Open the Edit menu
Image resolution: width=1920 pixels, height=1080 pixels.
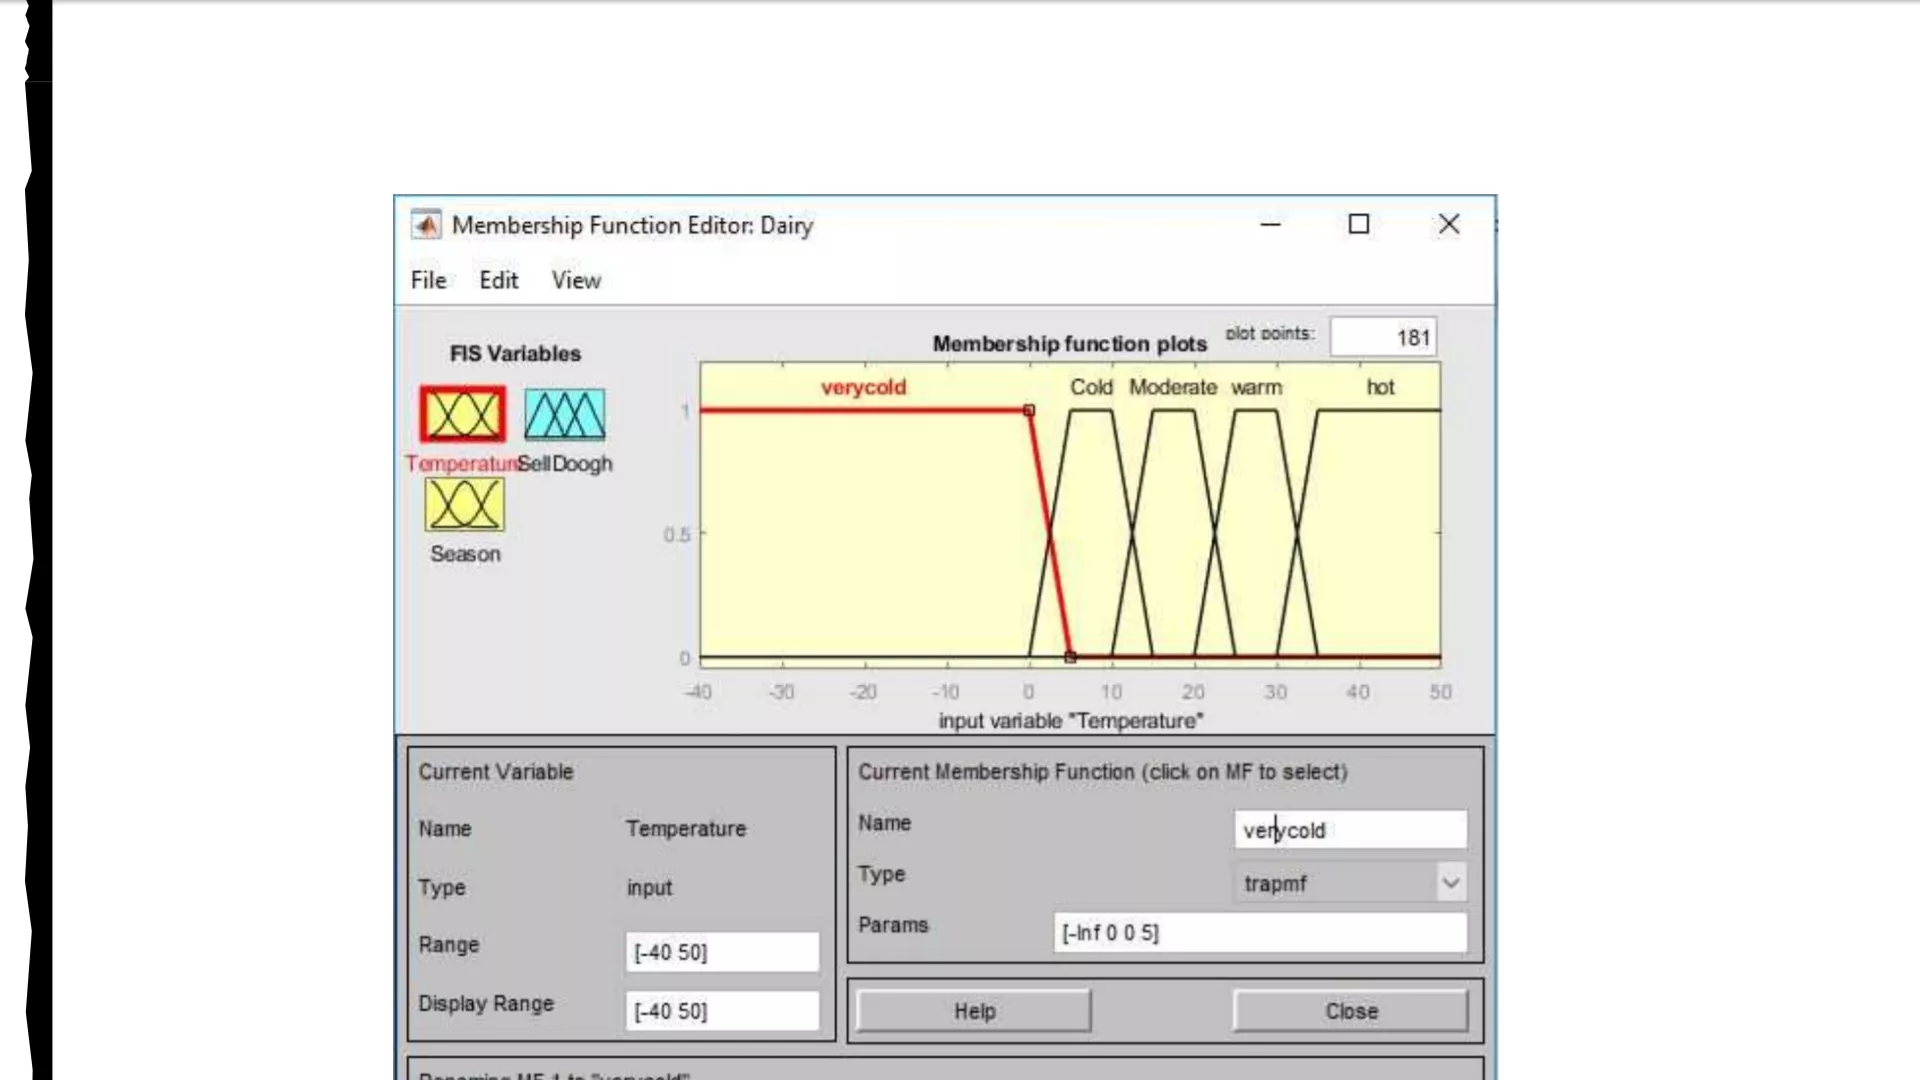(x=498, y=281)
